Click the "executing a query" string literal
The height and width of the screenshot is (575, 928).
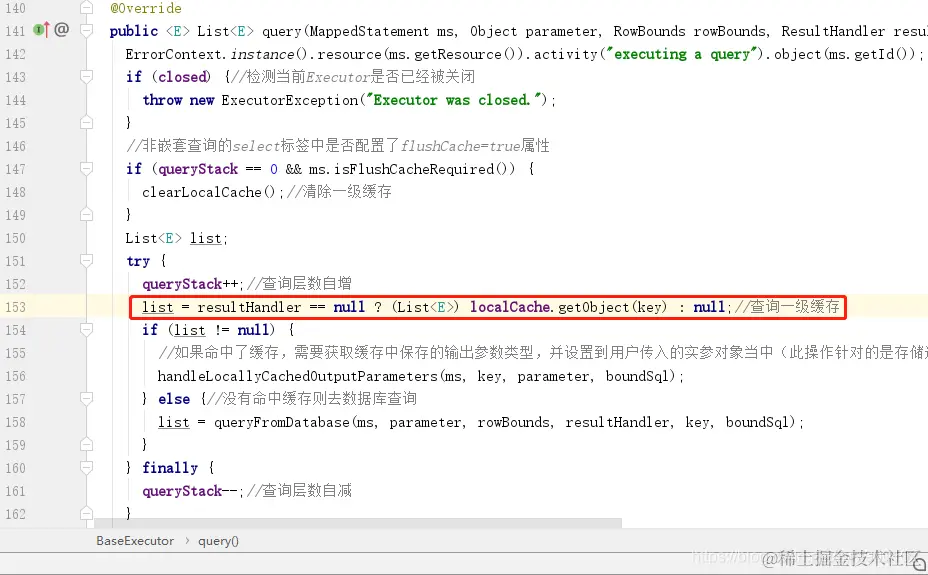682,54
